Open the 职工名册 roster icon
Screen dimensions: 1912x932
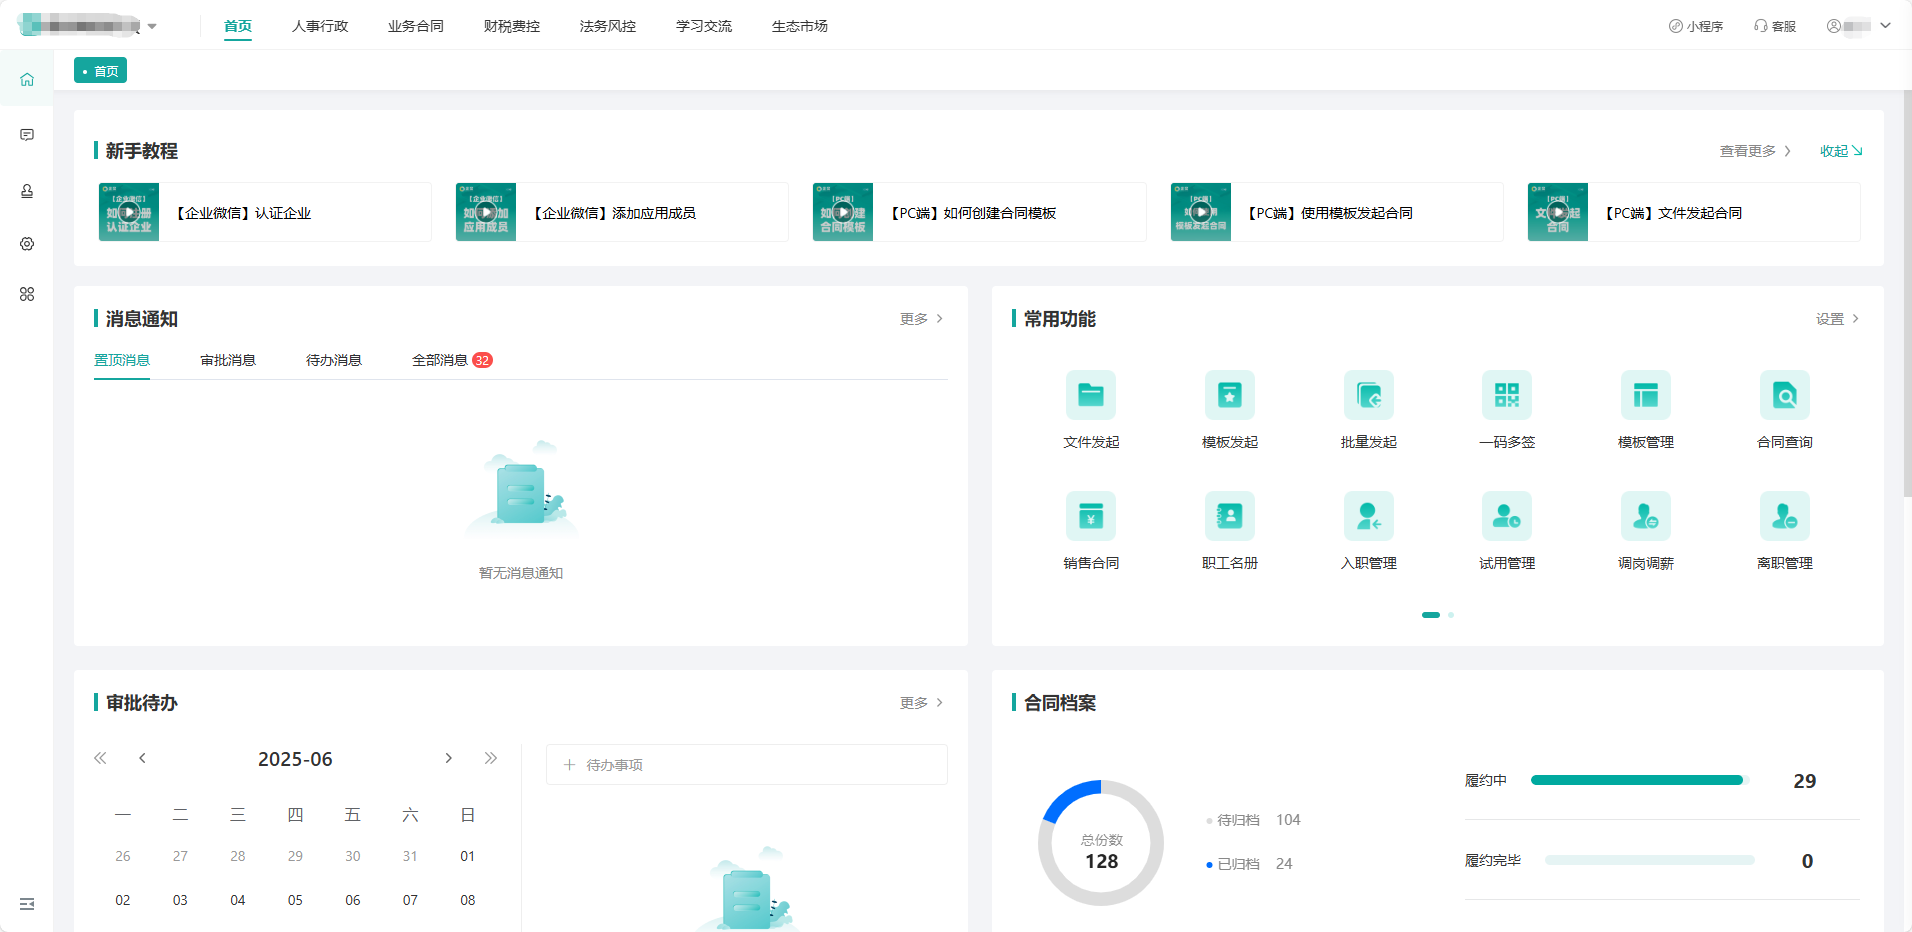(1229, 517)
